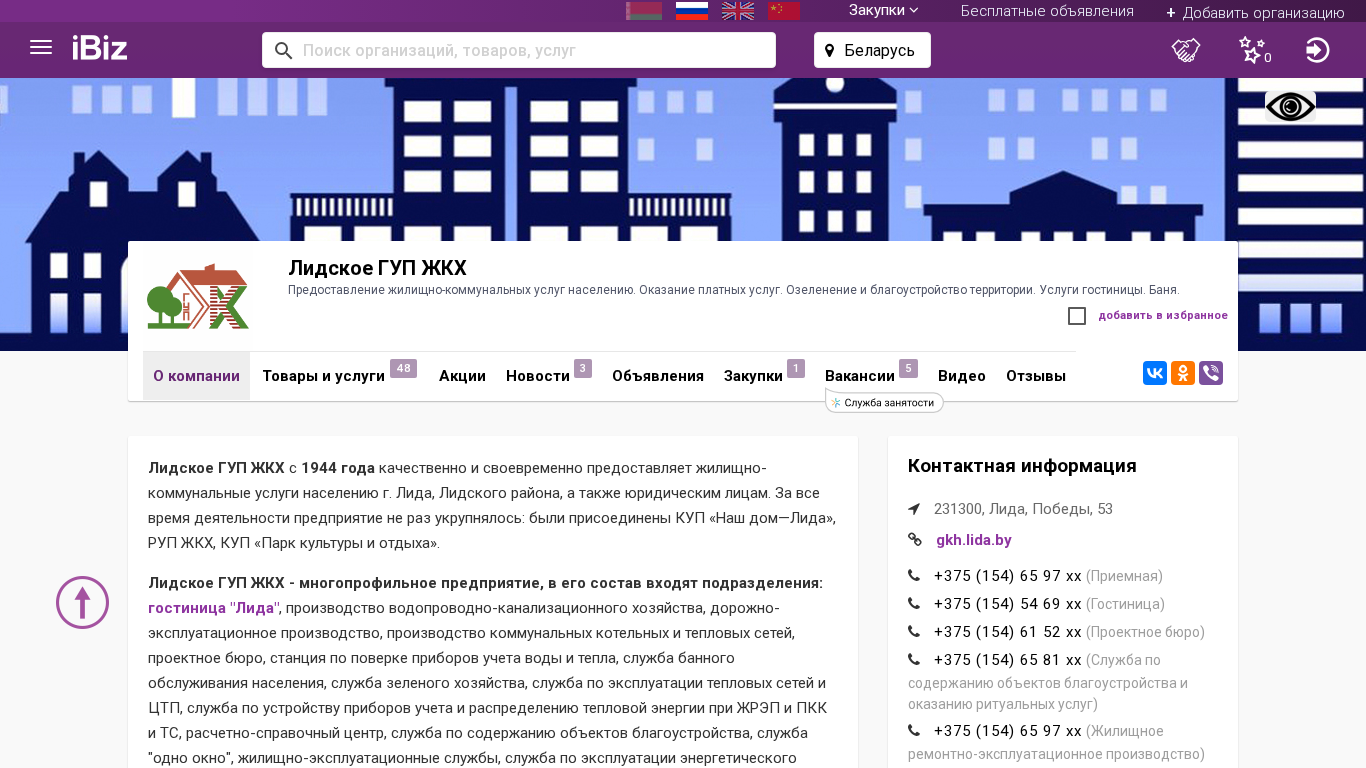
Task: Switch language to Russian flag
Action: [x=692, y=11]
